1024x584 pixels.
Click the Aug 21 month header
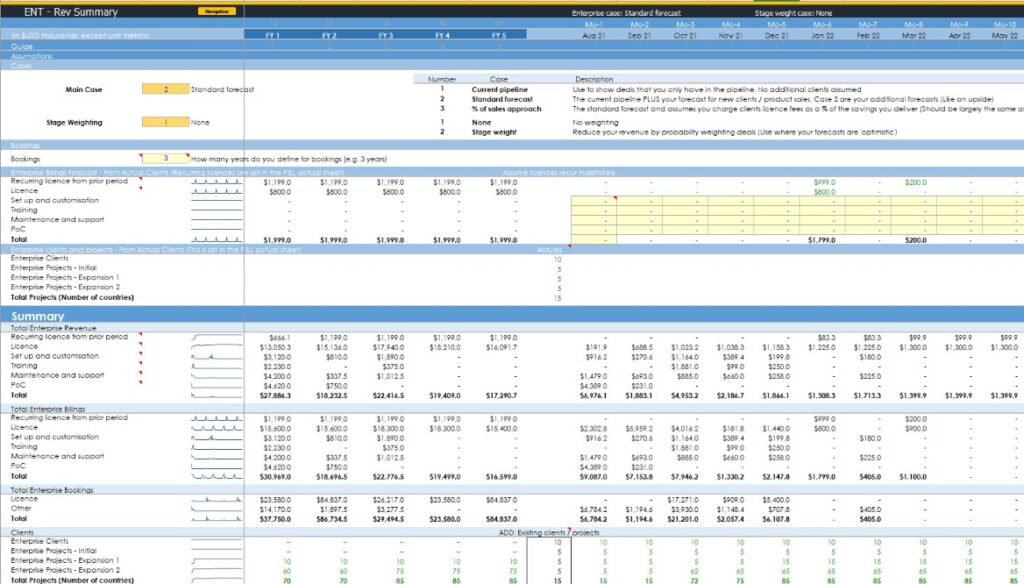(594, 35)
